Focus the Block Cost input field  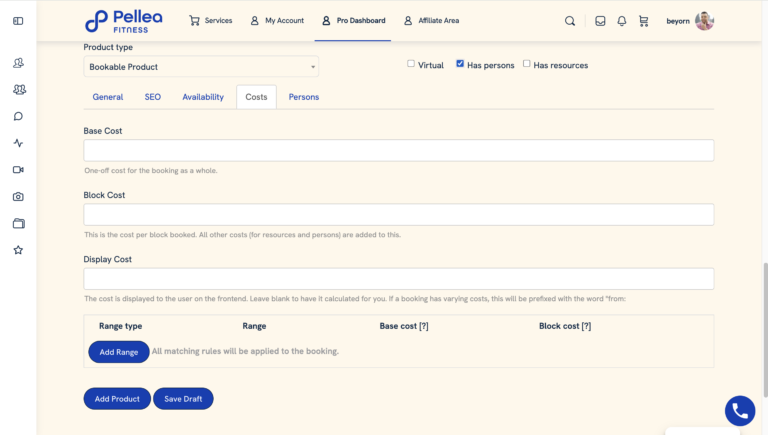[399, 215]
